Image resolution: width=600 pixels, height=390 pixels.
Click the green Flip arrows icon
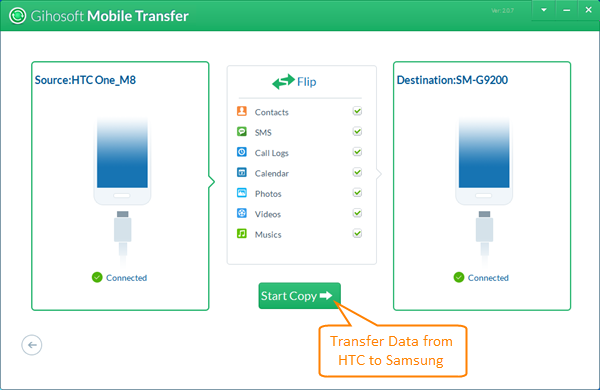point(283,82)
